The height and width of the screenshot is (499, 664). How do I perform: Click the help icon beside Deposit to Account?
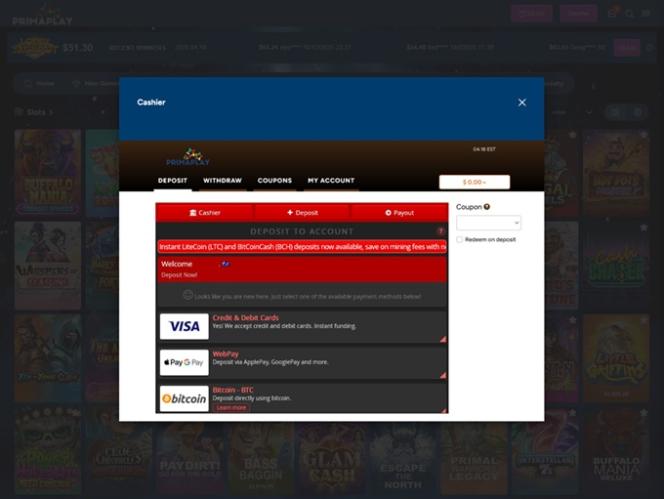pos(440,231)
